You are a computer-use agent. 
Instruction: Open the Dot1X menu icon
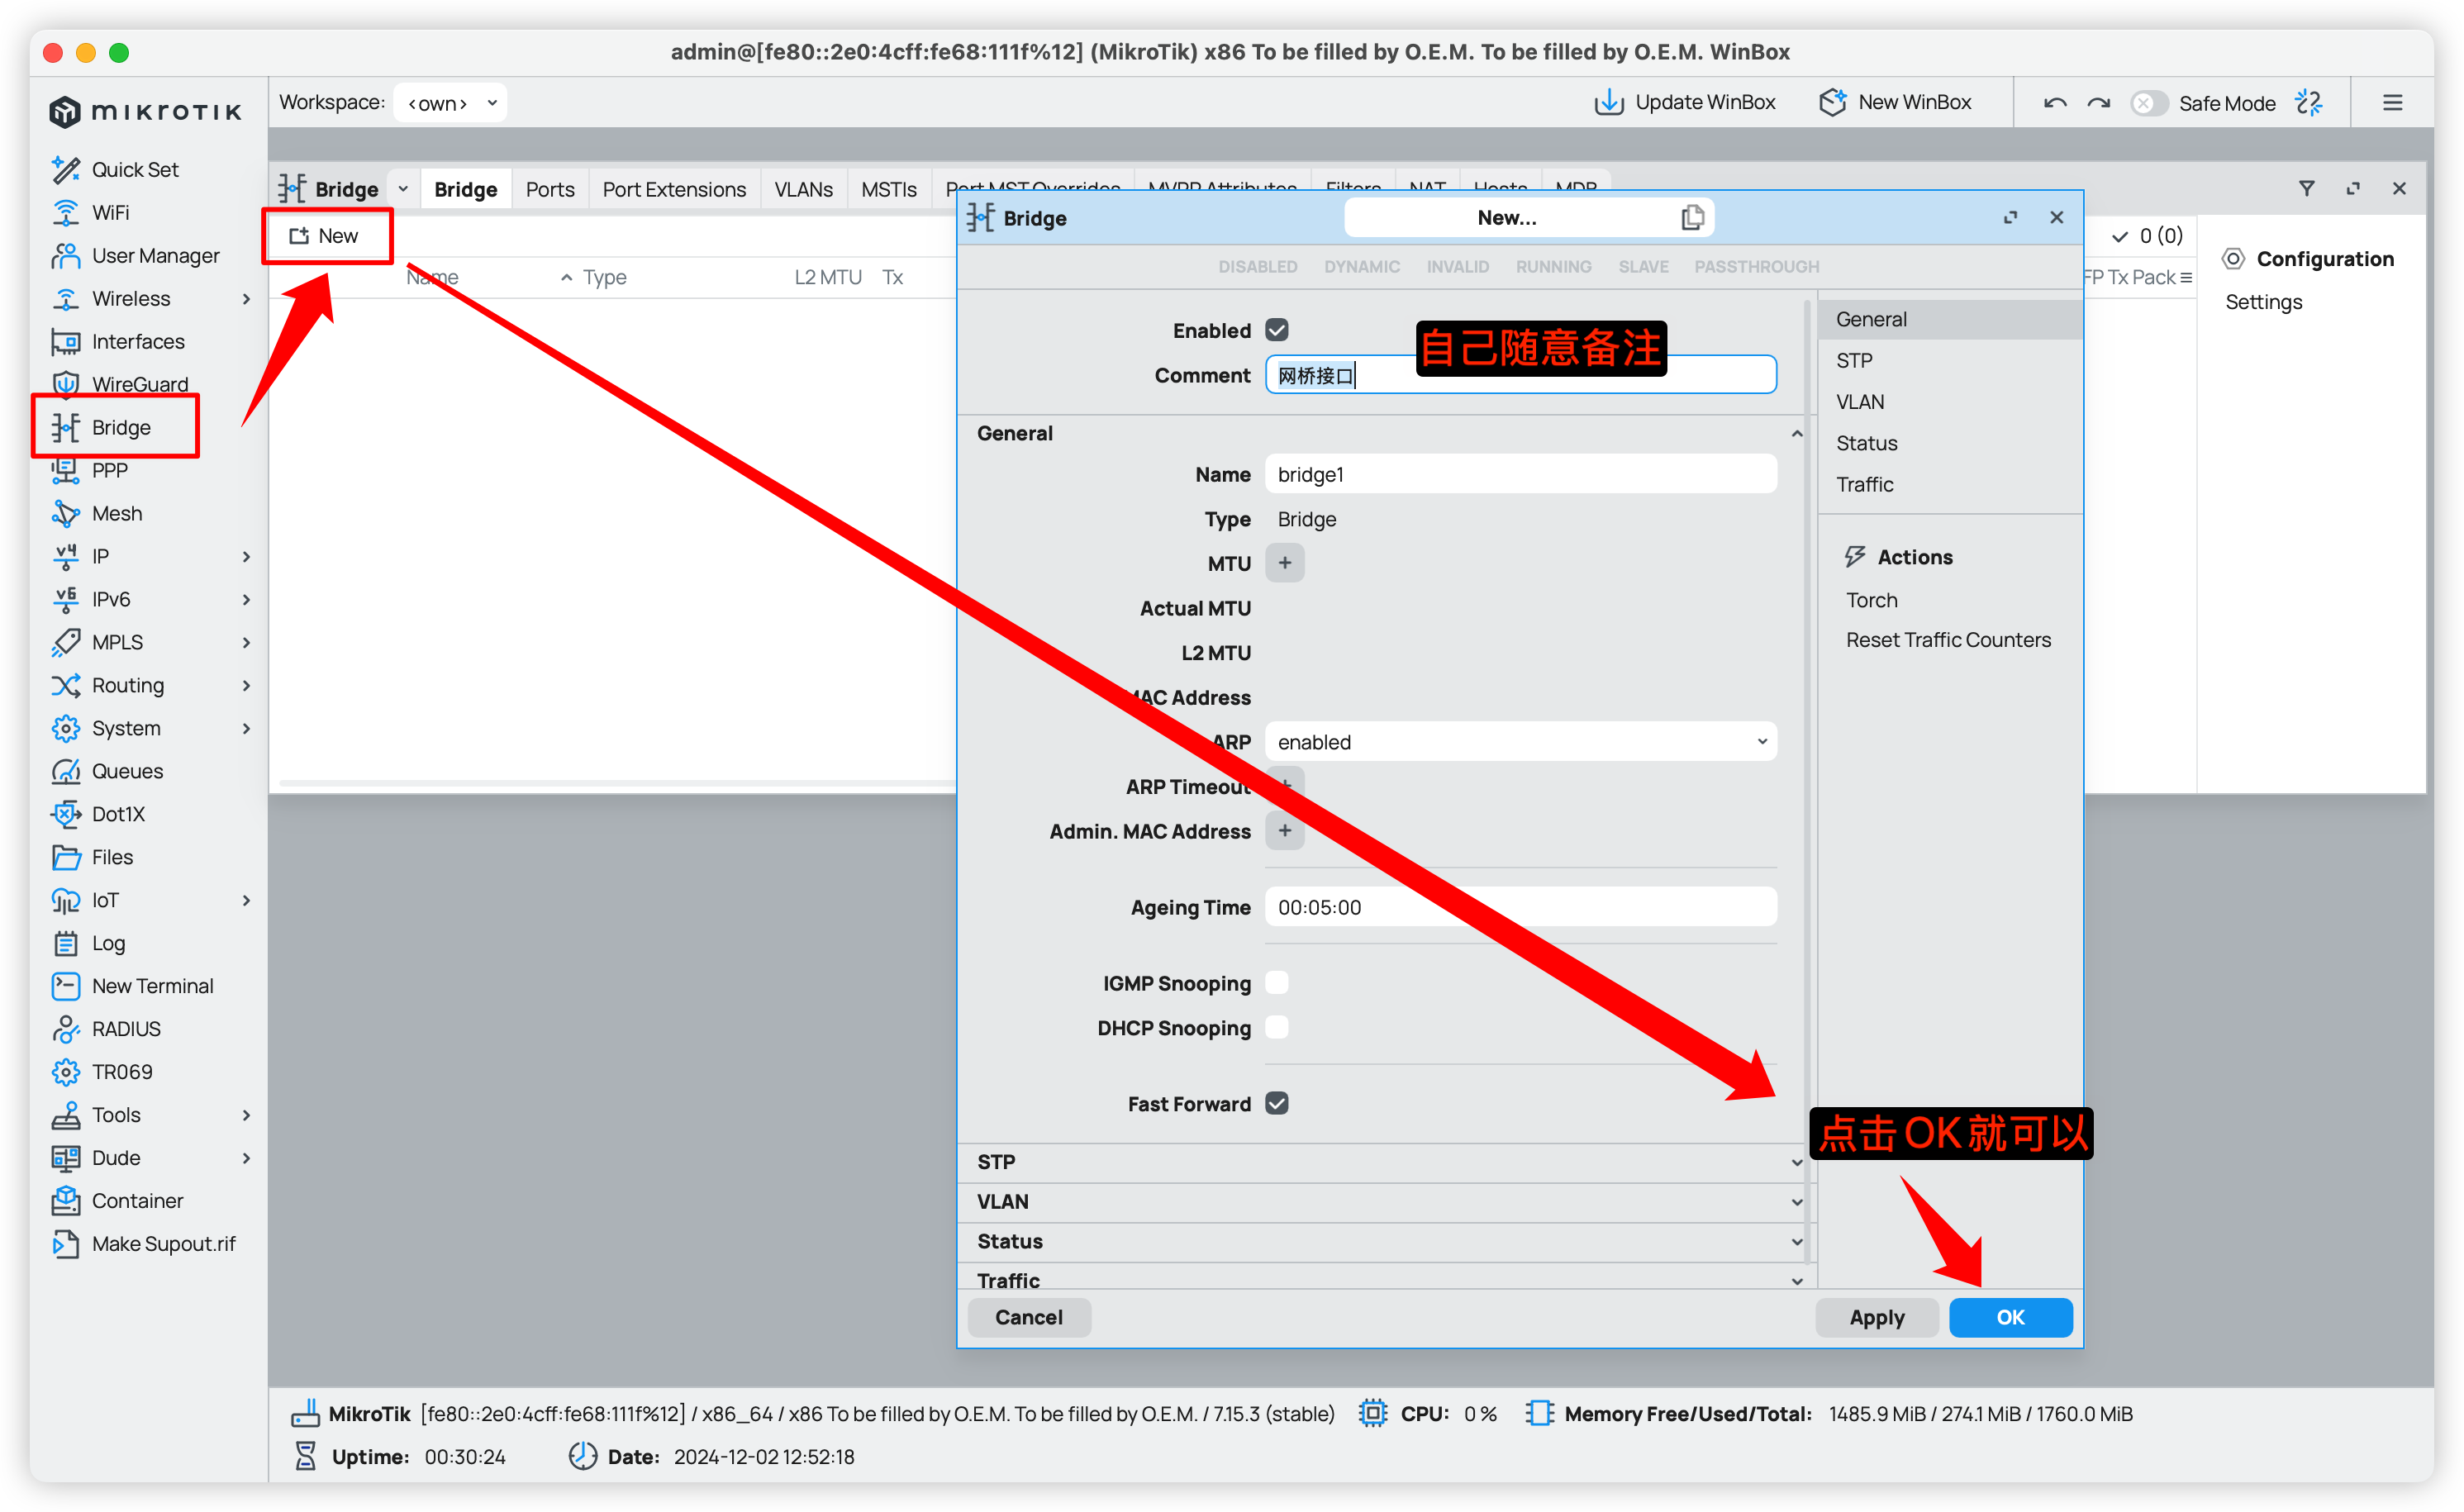pos(66,814)
